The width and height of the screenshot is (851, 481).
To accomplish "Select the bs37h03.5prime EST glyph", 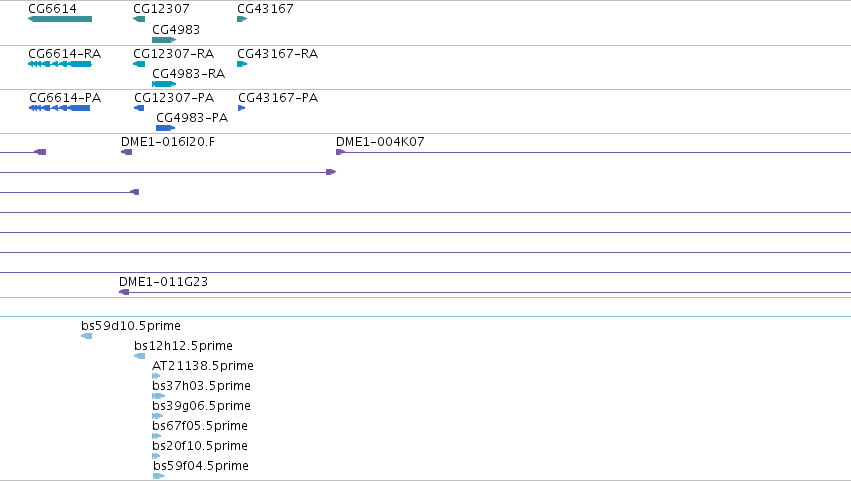I will (158, 396).
